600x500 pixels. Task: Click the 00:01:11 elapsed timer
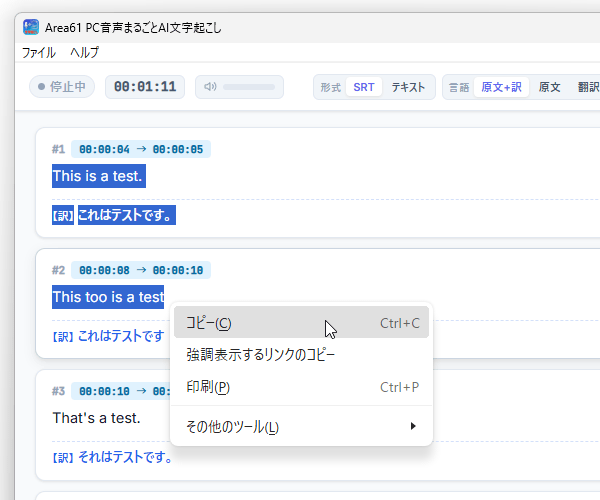point(145,87)
